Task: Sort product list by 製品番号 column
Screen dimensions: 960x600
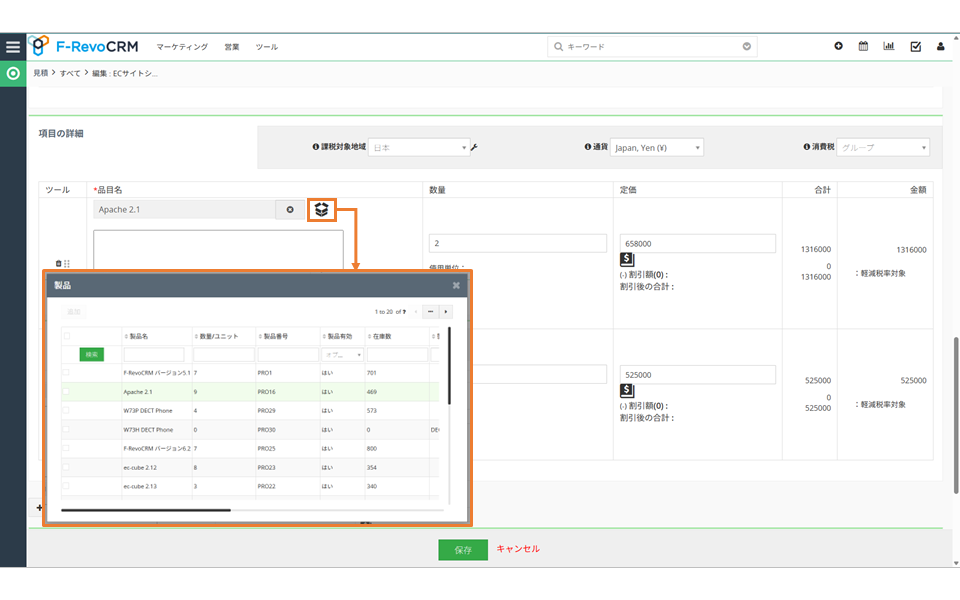Action: pyautogui.click(x=273, y=336)
